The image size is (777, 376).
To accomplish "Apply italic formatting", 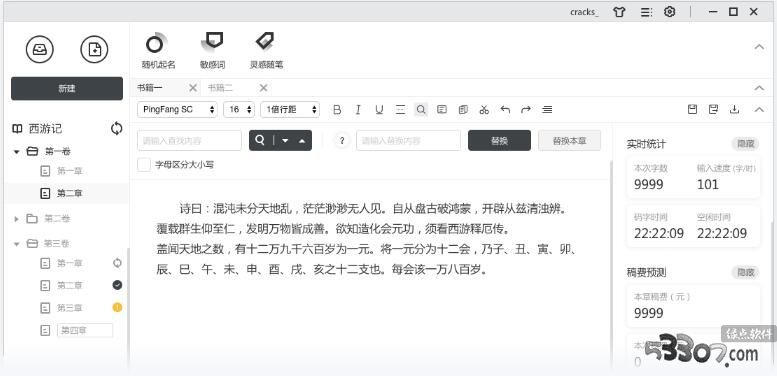I will [x=358, y=109].
